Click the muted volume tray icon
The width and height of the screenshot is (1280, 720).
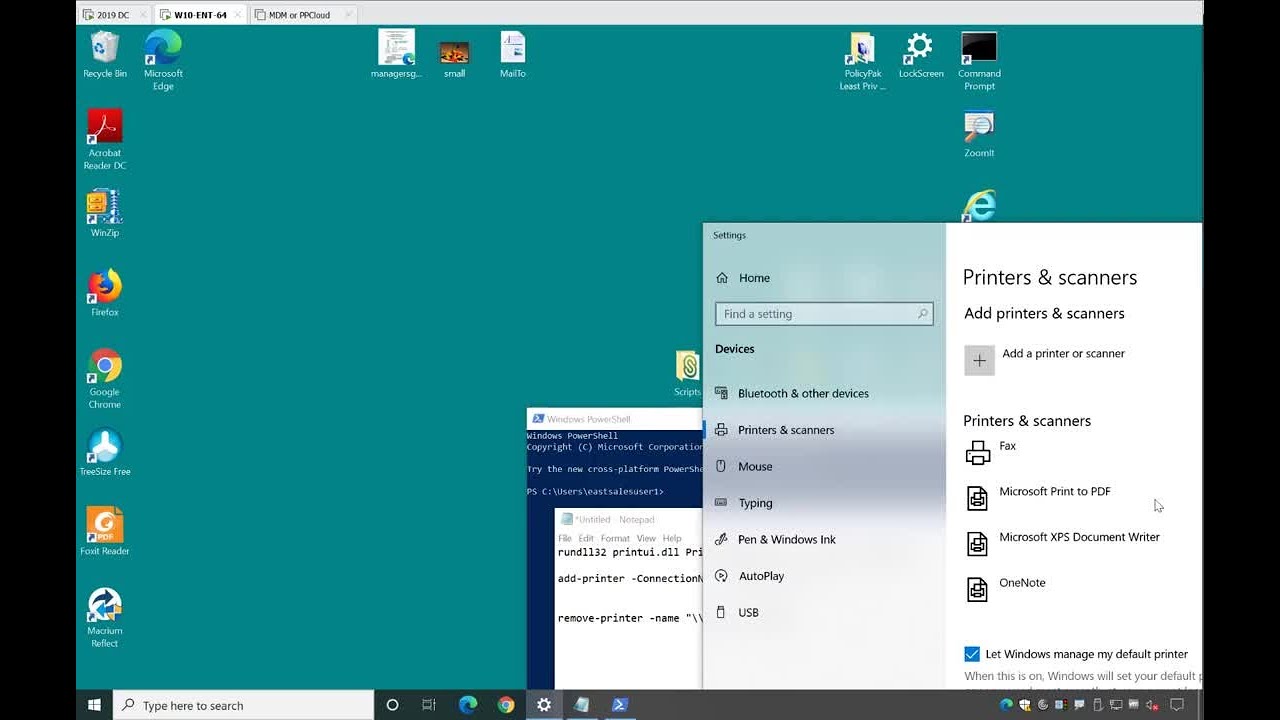[1152, 705]
